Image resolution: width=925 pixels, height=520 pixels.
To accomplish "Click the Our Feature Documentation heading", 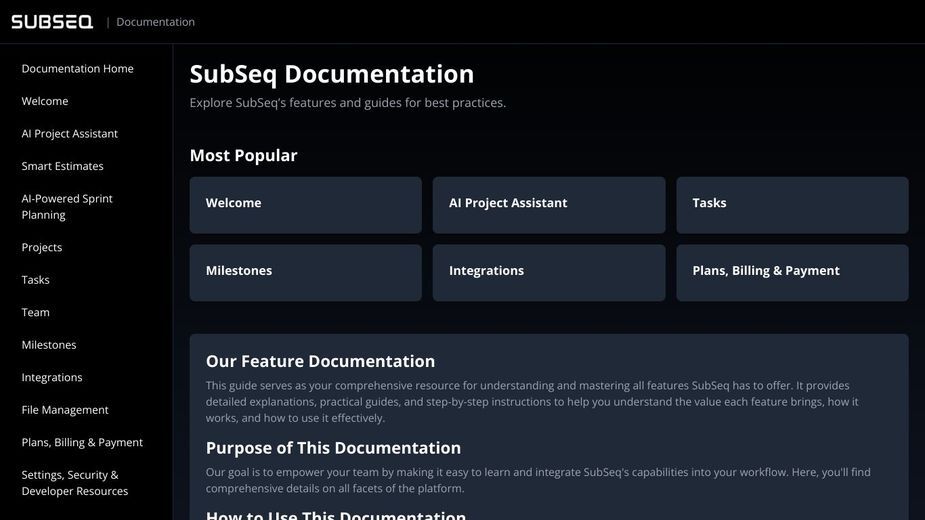I will point(320,361).
